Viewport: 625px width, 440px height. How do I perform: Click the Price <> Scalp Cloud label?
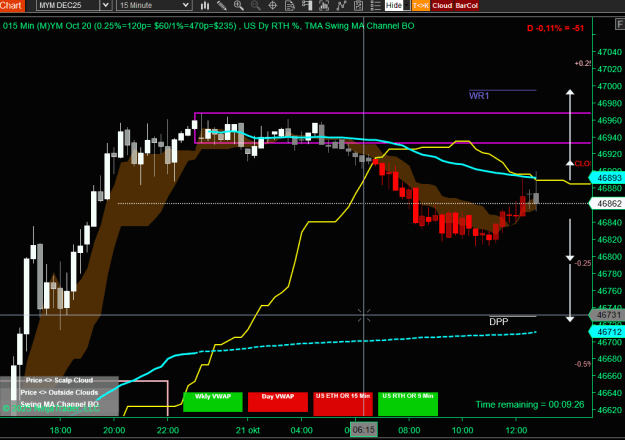tap(59, 380)
